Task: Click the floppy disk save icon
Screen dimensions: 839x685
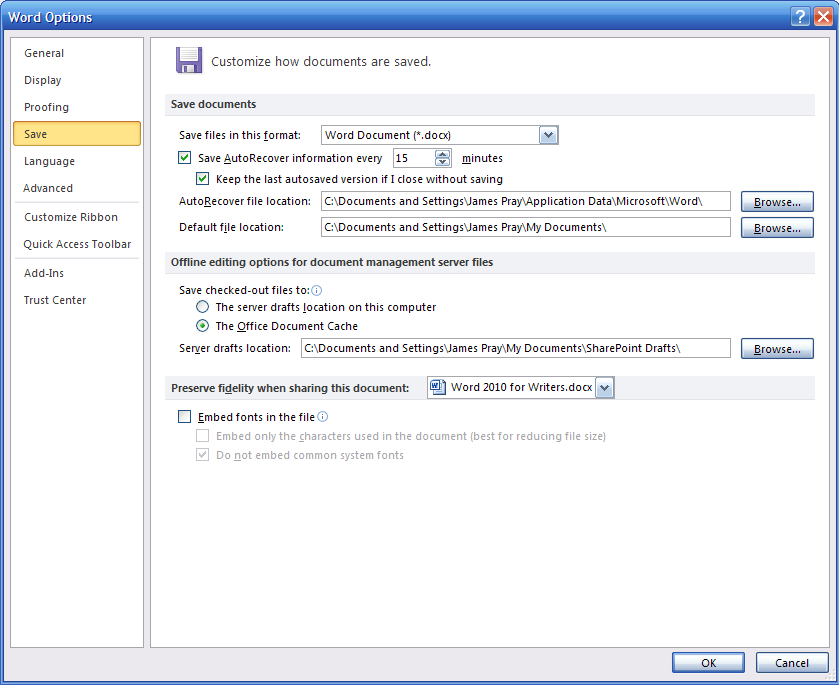Action: (189, 60)
